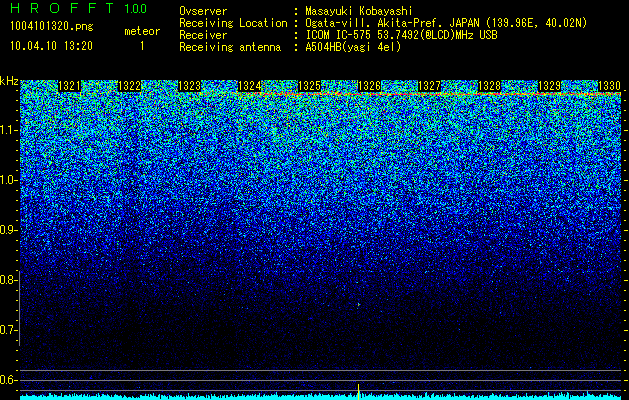The width and height of the screenshot is (629, 400).
Task: Click the HROFFT title text
Action: coord(62,8)
